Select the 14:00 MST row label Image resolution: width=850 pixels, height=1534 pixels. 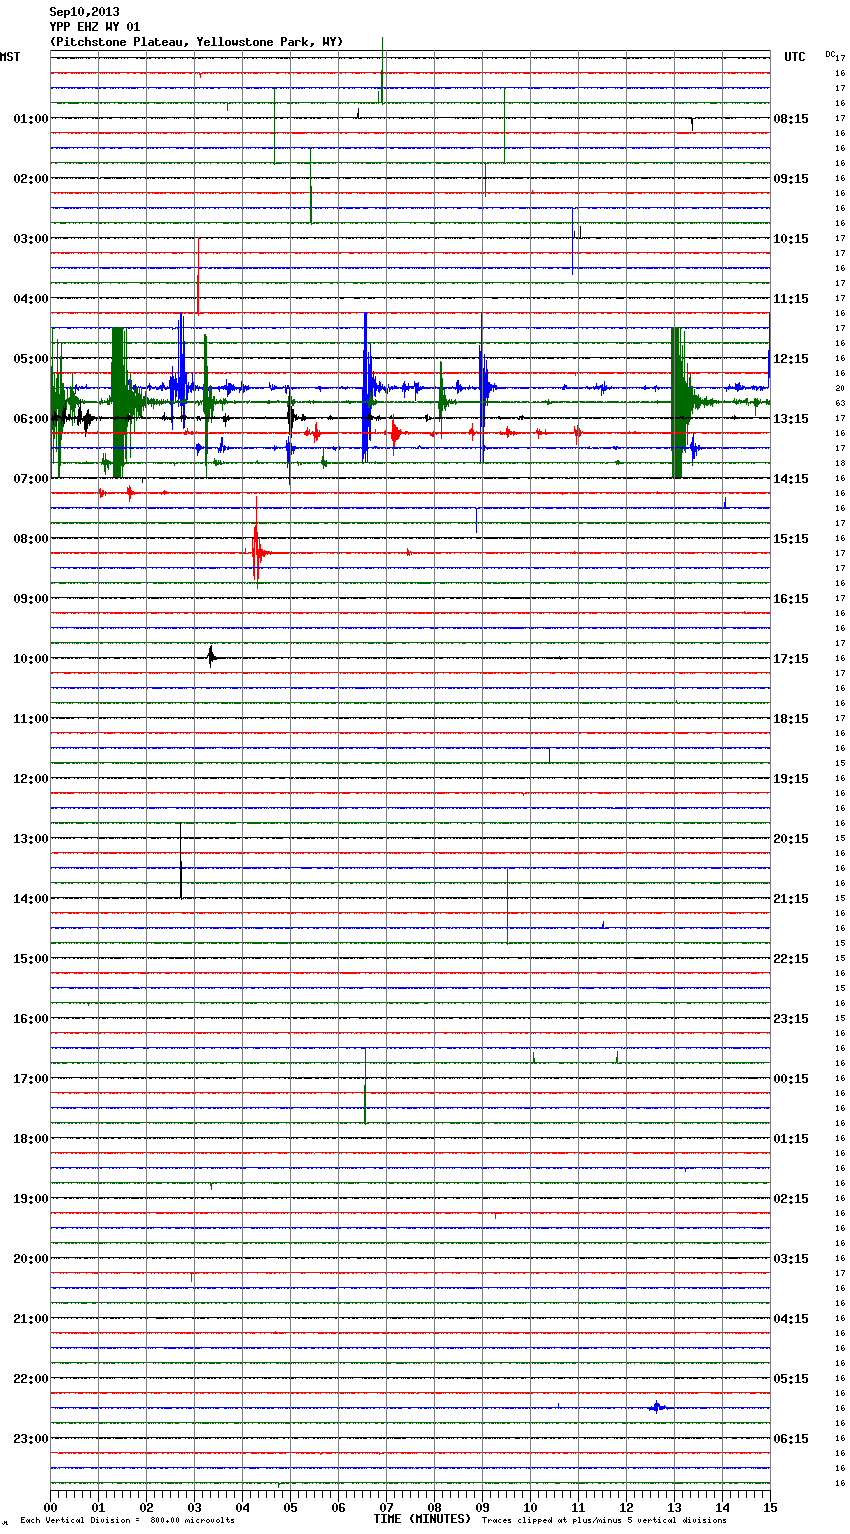(x=31, y=898)
